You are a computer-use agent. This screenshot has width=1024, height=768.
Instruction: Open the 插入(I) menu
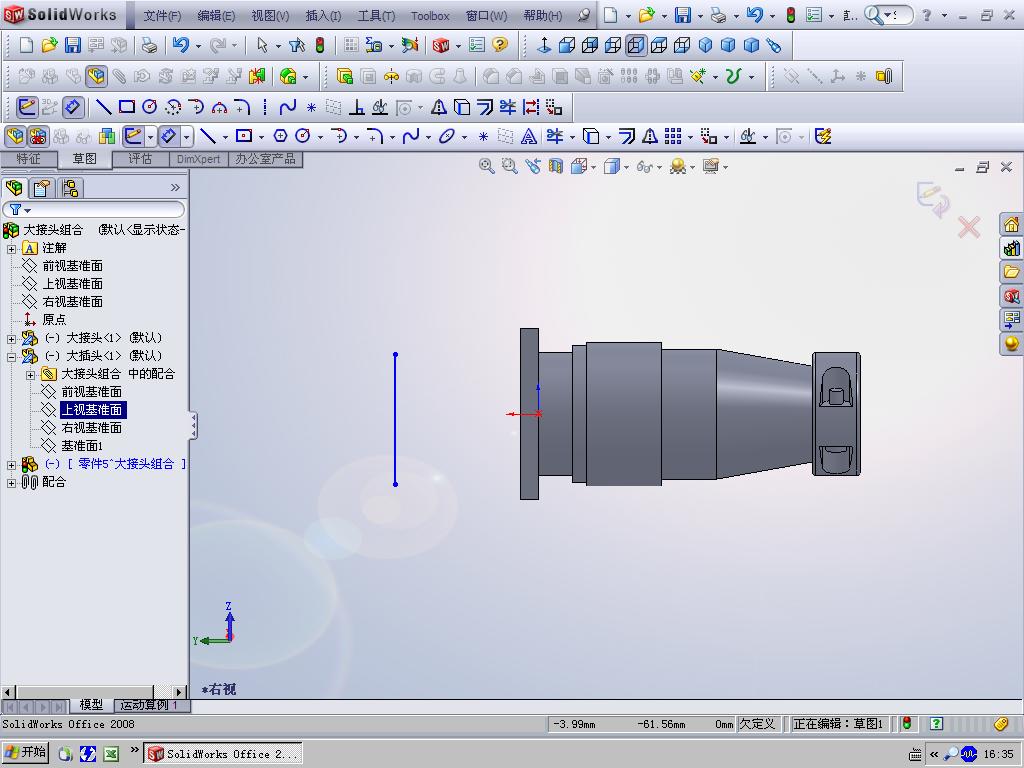pyautogui.click(x=323, y=16)
